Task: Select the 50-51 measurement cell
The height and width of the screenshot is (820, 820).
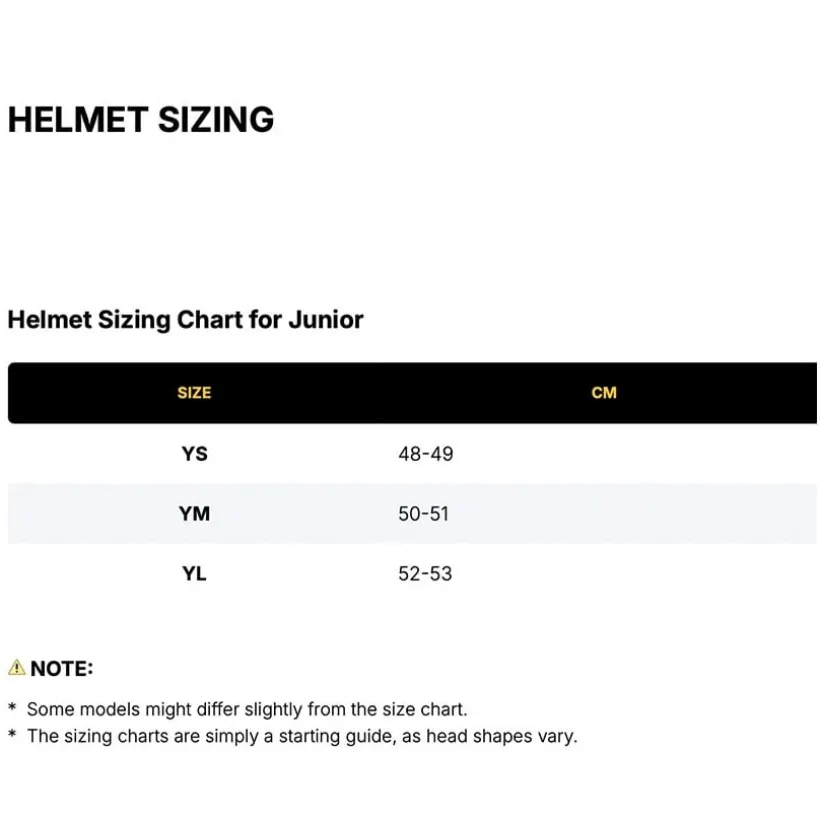Action: click(x=424, y=514)
